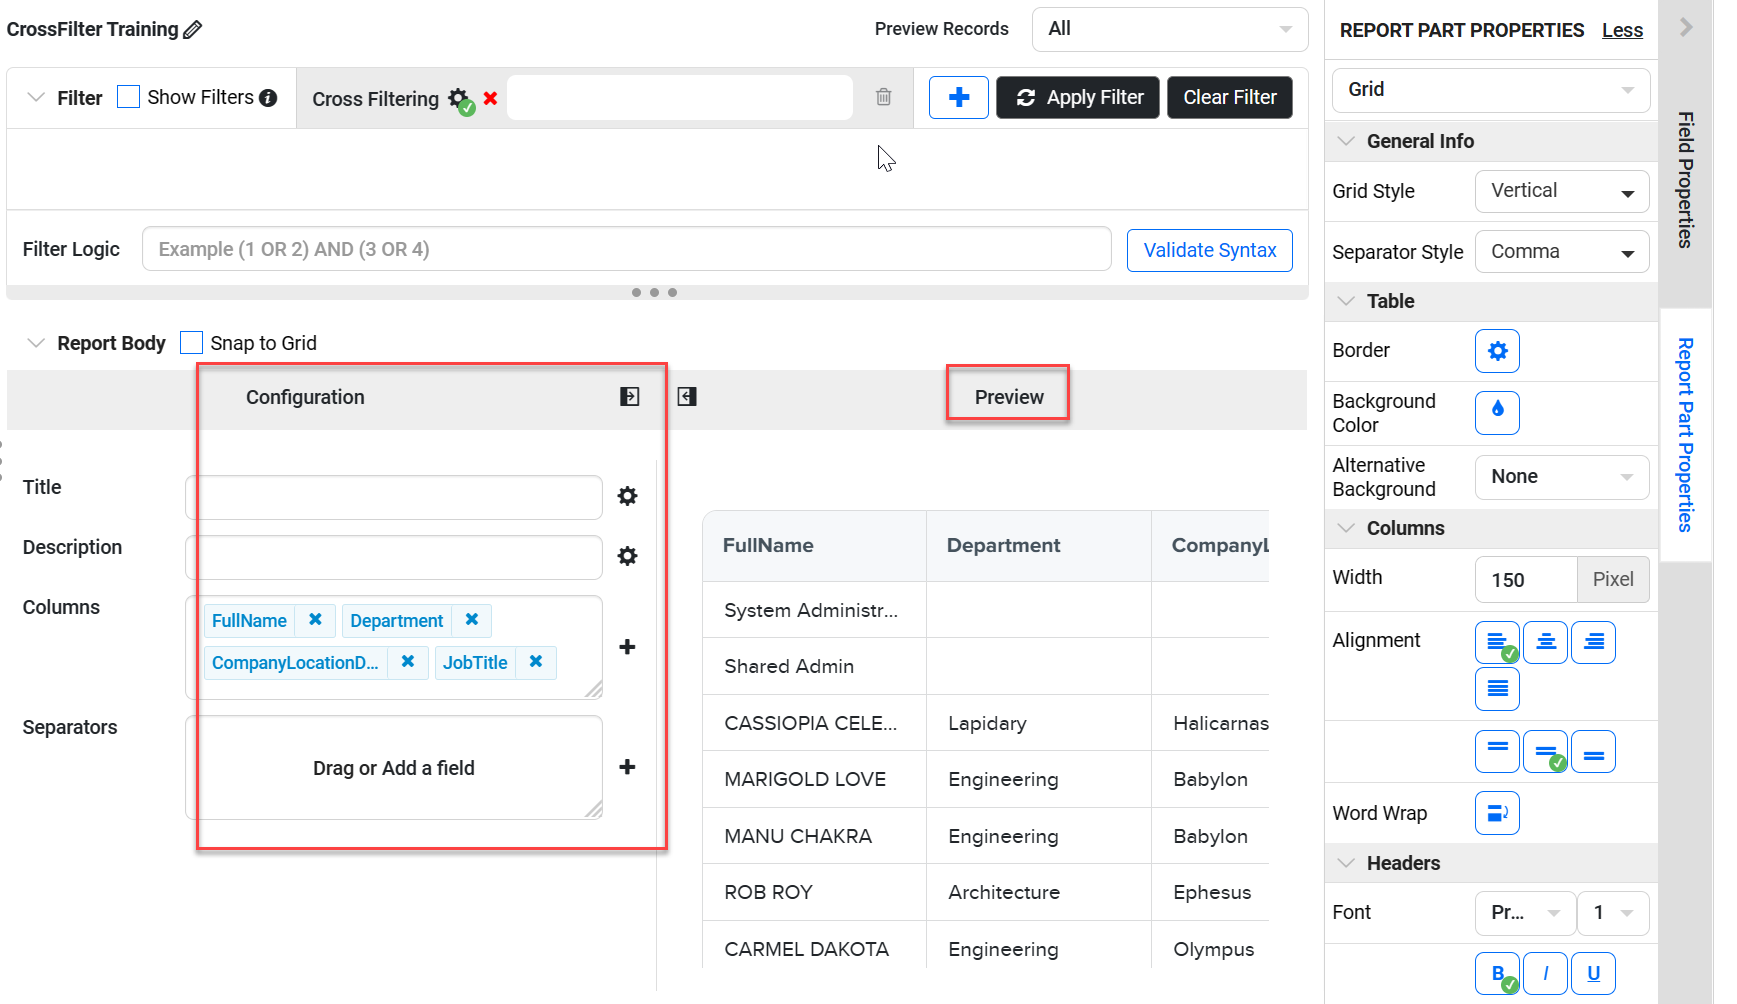Open Grid Style Vertical dropdown
Viewport: 1737px width, 1004px height.
(1561, 191)
